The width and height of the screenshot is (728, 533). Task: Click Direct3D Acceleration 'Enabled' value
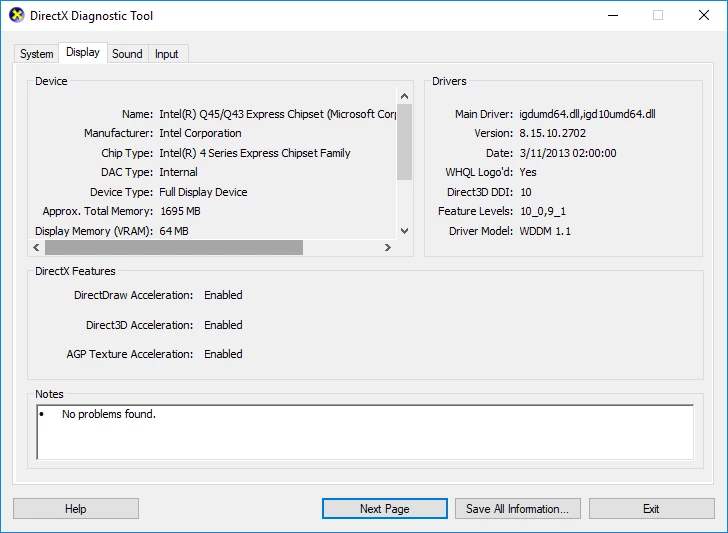pyautogui.click(x=223, y=325)
